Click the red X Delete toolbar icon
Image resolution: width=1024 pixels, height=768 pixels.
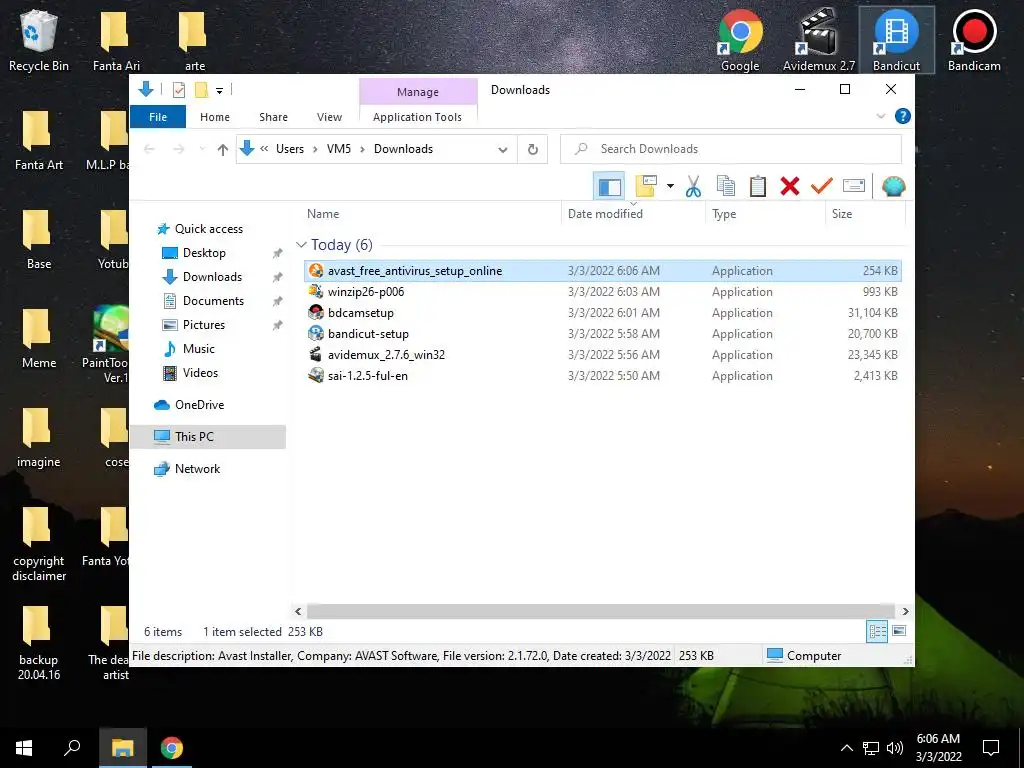pyautogui.click(x=790, y=187)
